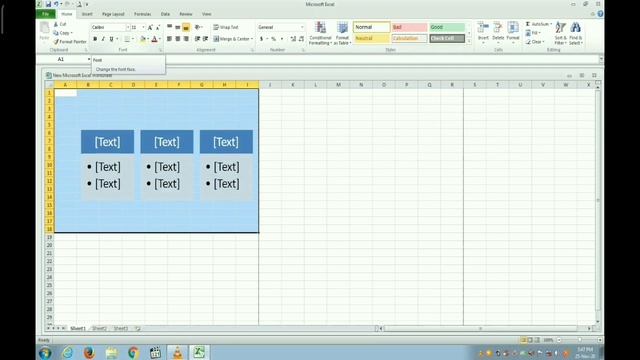640x360 pixels.
Task: Open Conditional Formatting menu
Action: (320, 33)
